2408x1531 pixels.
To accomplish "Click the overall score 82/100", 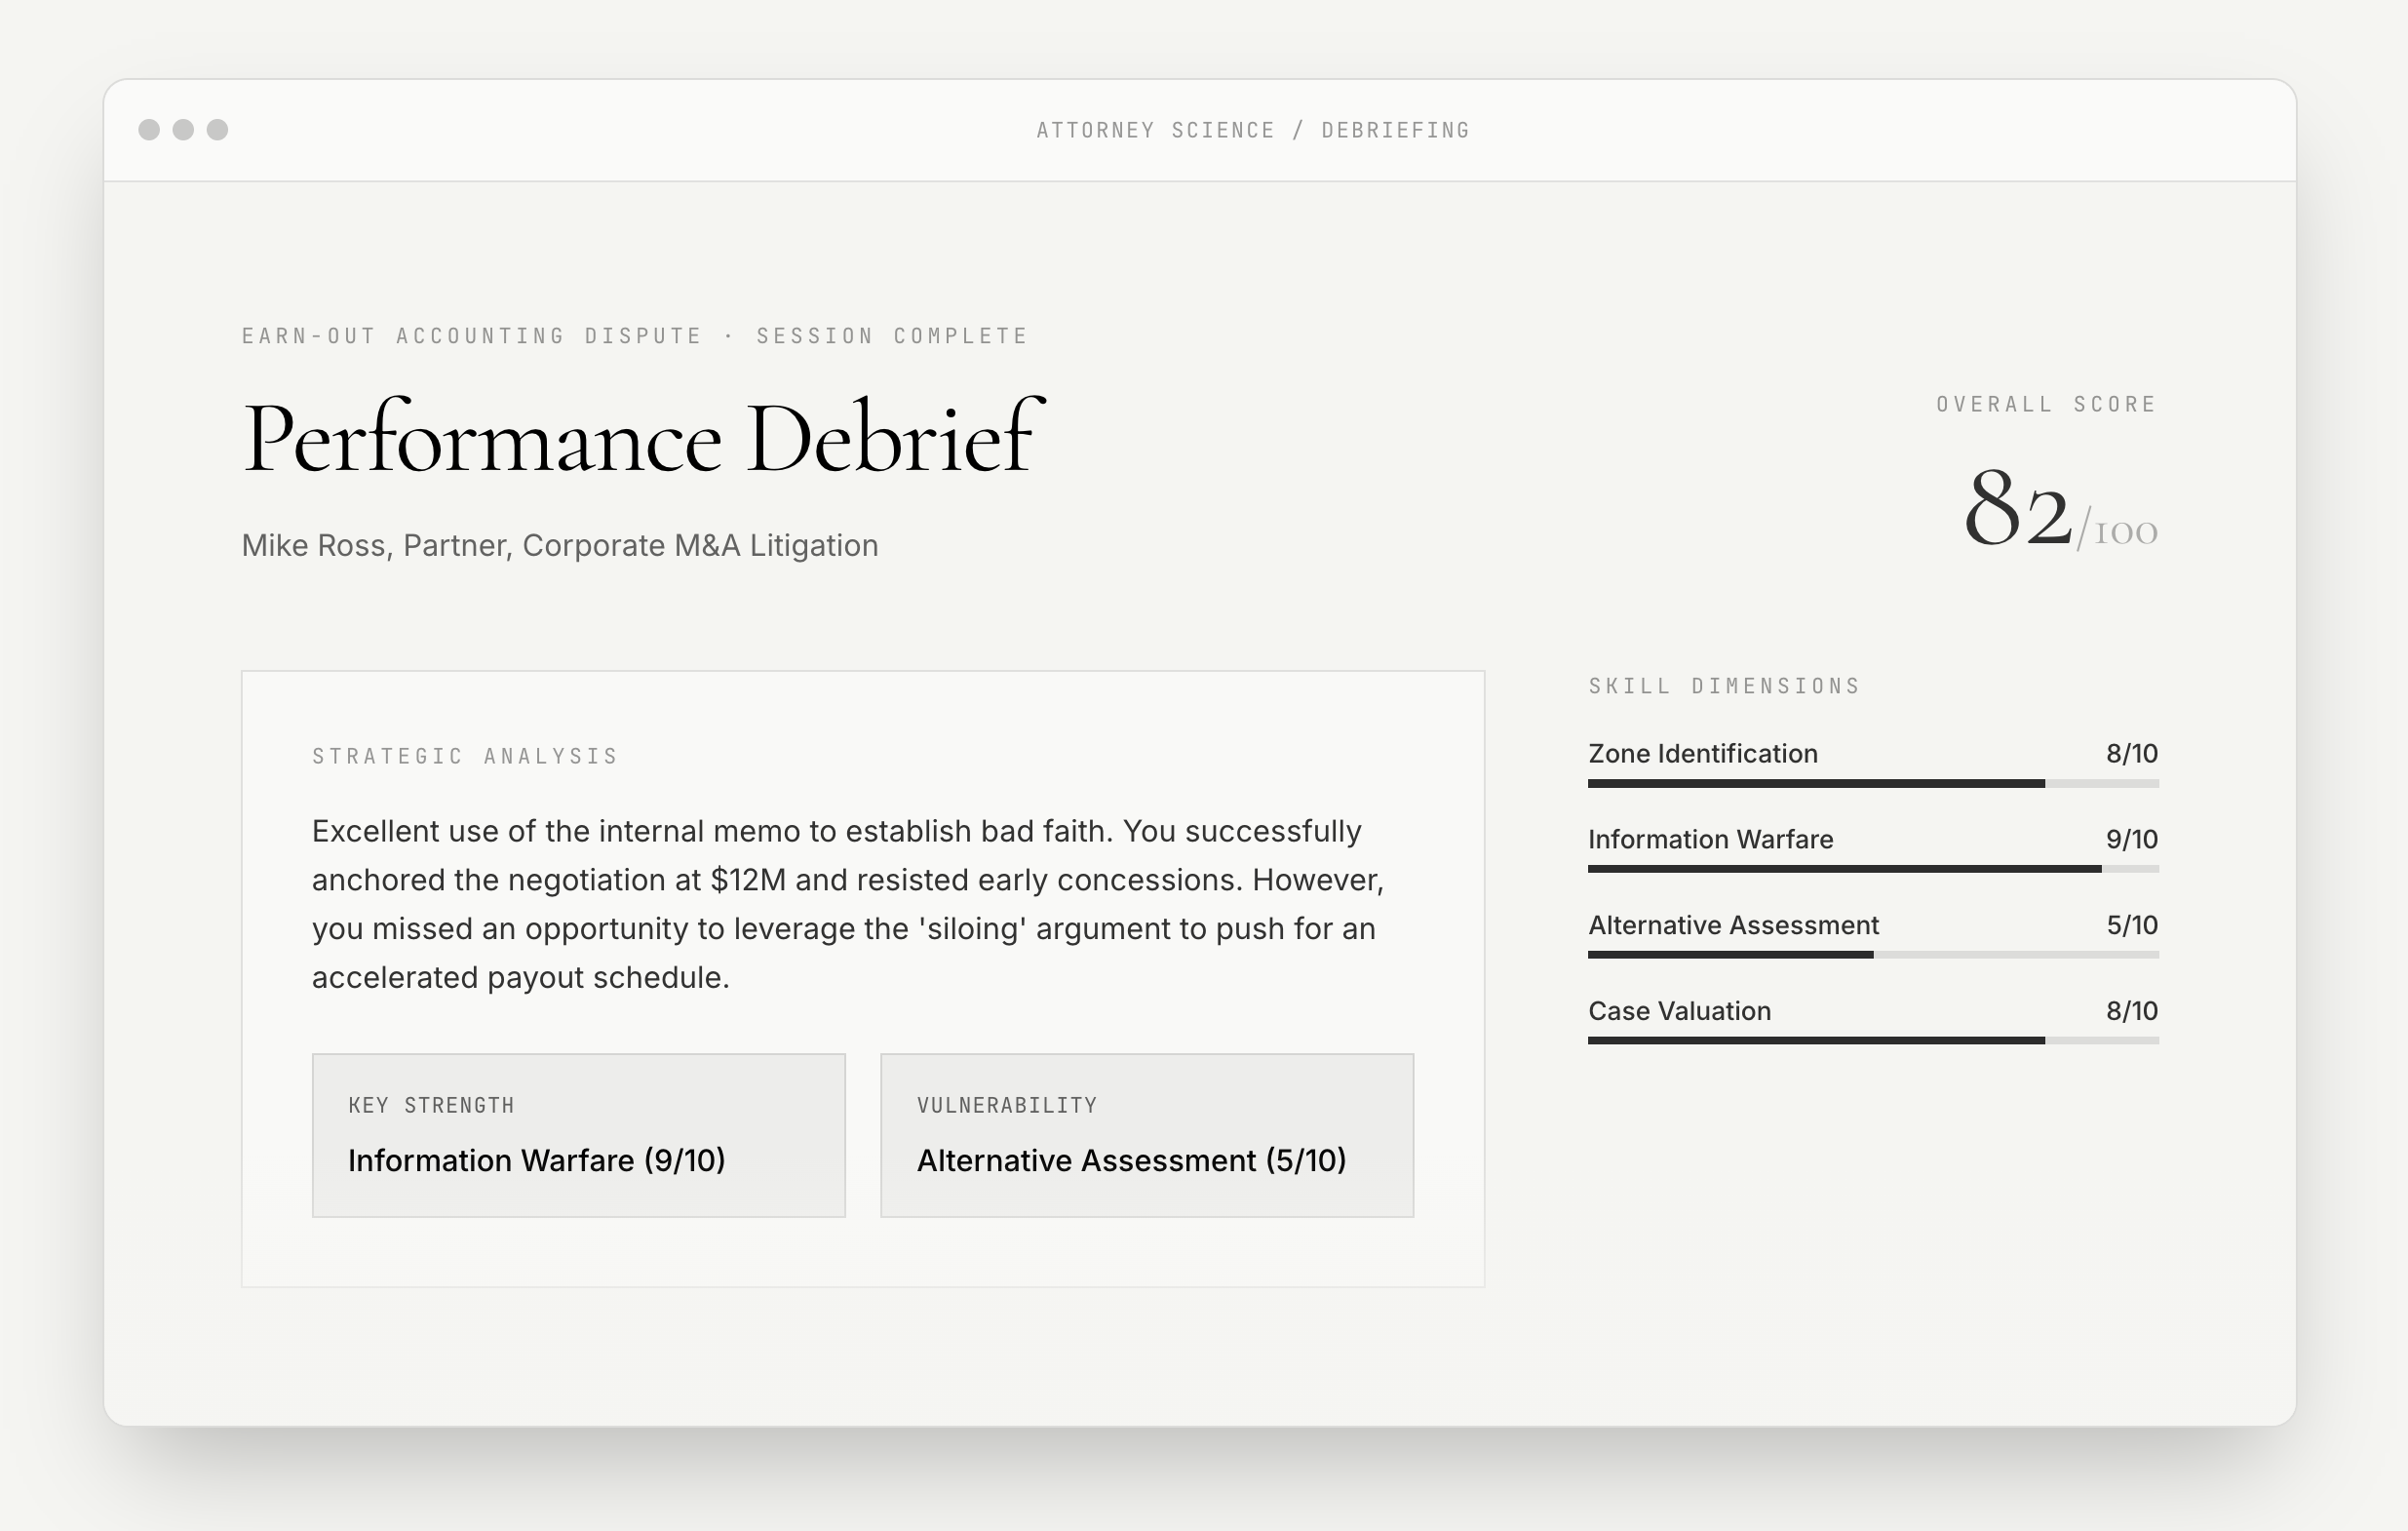I will pyautogui.click(x=2058, y=512).
